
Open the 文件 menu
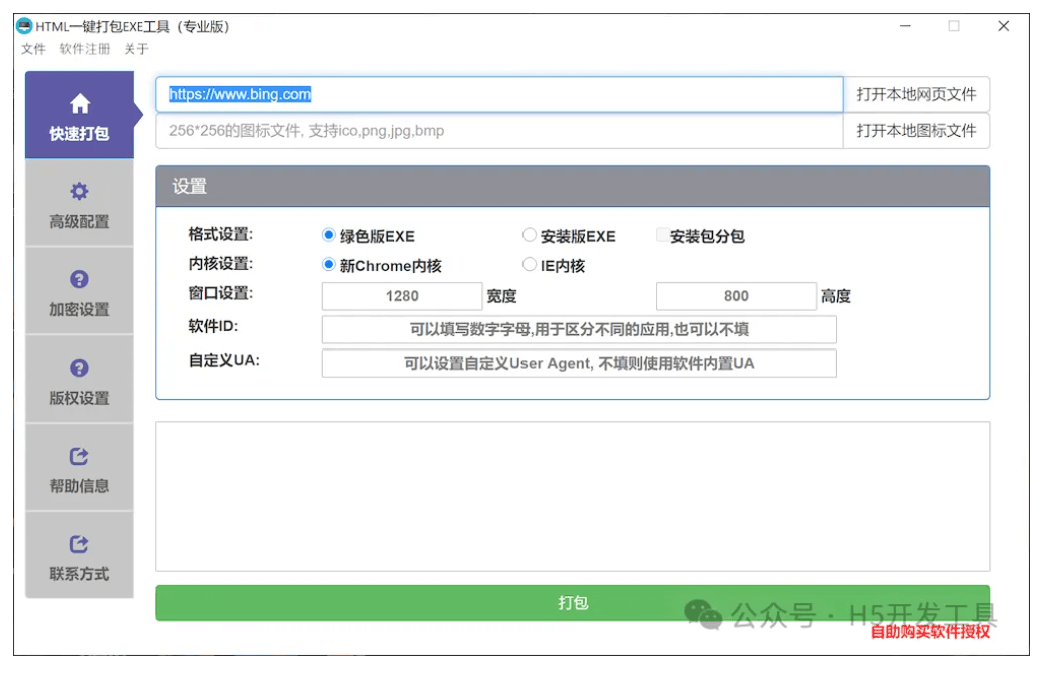click(x=33, y=49)
